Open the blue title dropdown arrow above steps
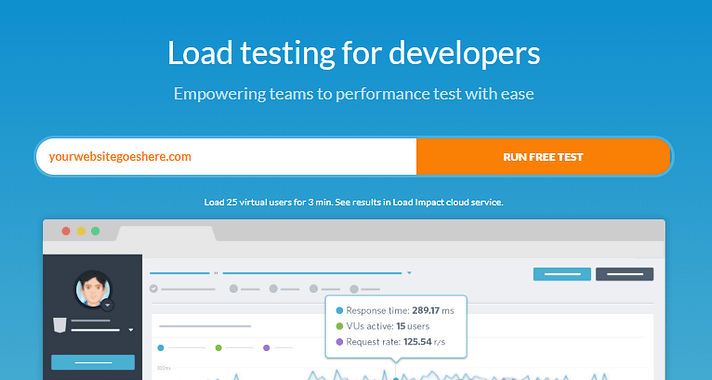The image size is (712, 380). coord(409,273)
